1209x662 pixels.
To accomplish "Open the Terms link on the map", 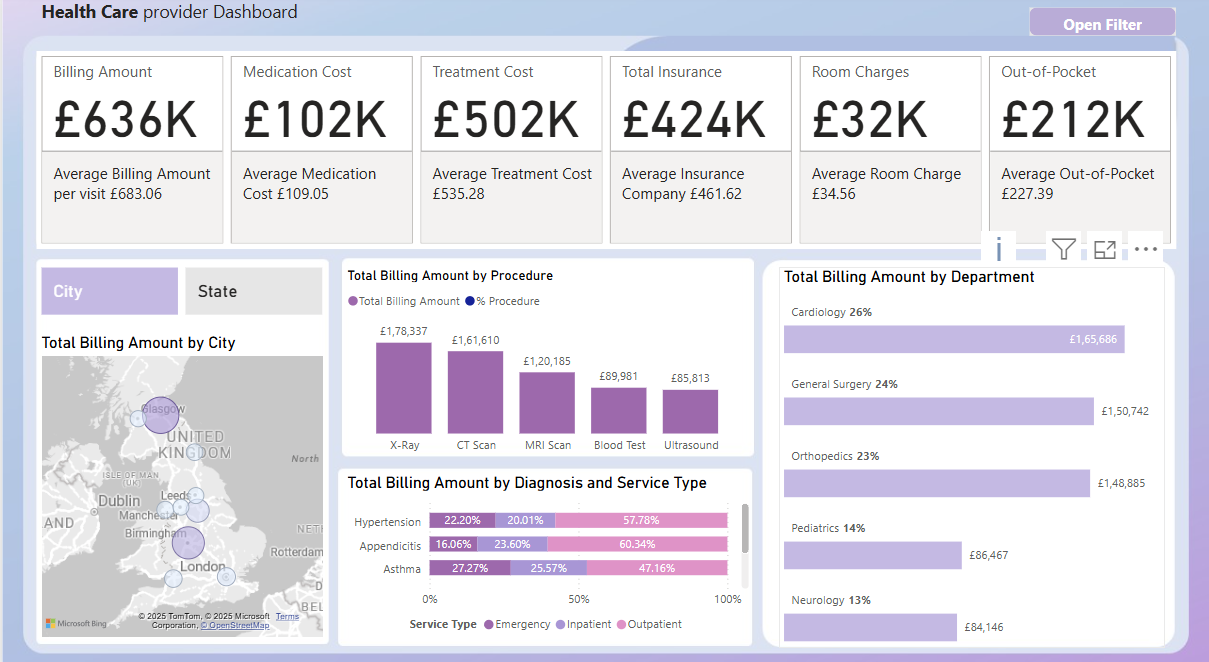I will click(x=287, y=616).
